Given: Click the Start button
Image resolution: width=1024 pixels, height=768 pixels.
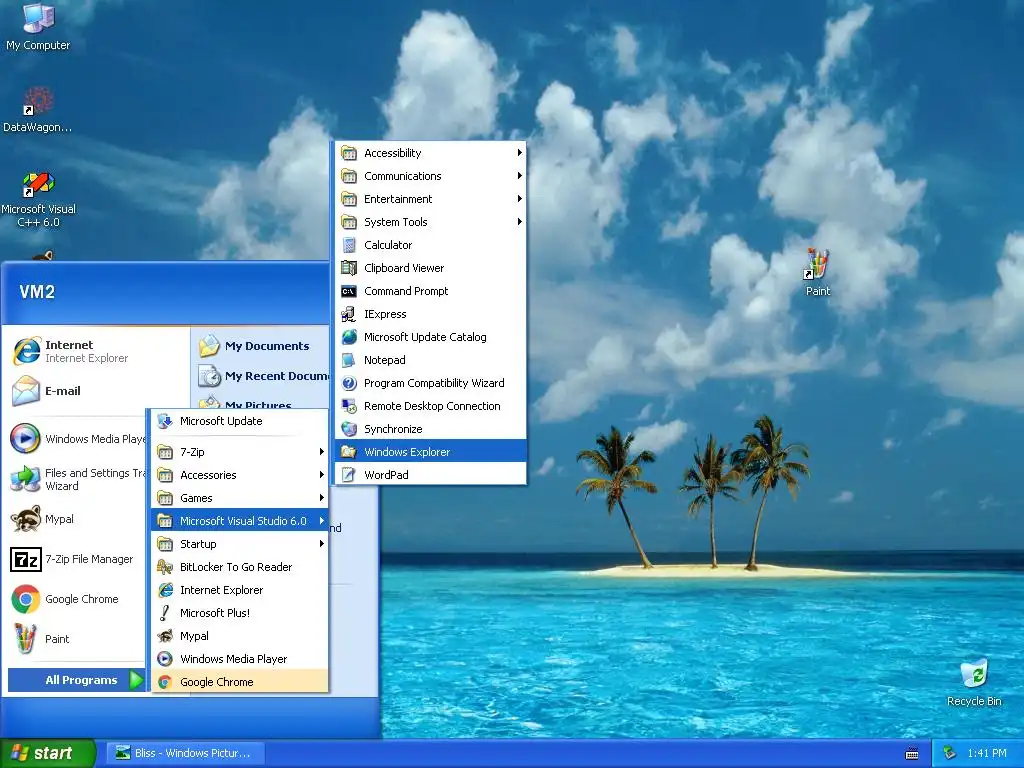Looking at the screenshot, I should pyautogui.click(x=48, y=753).
